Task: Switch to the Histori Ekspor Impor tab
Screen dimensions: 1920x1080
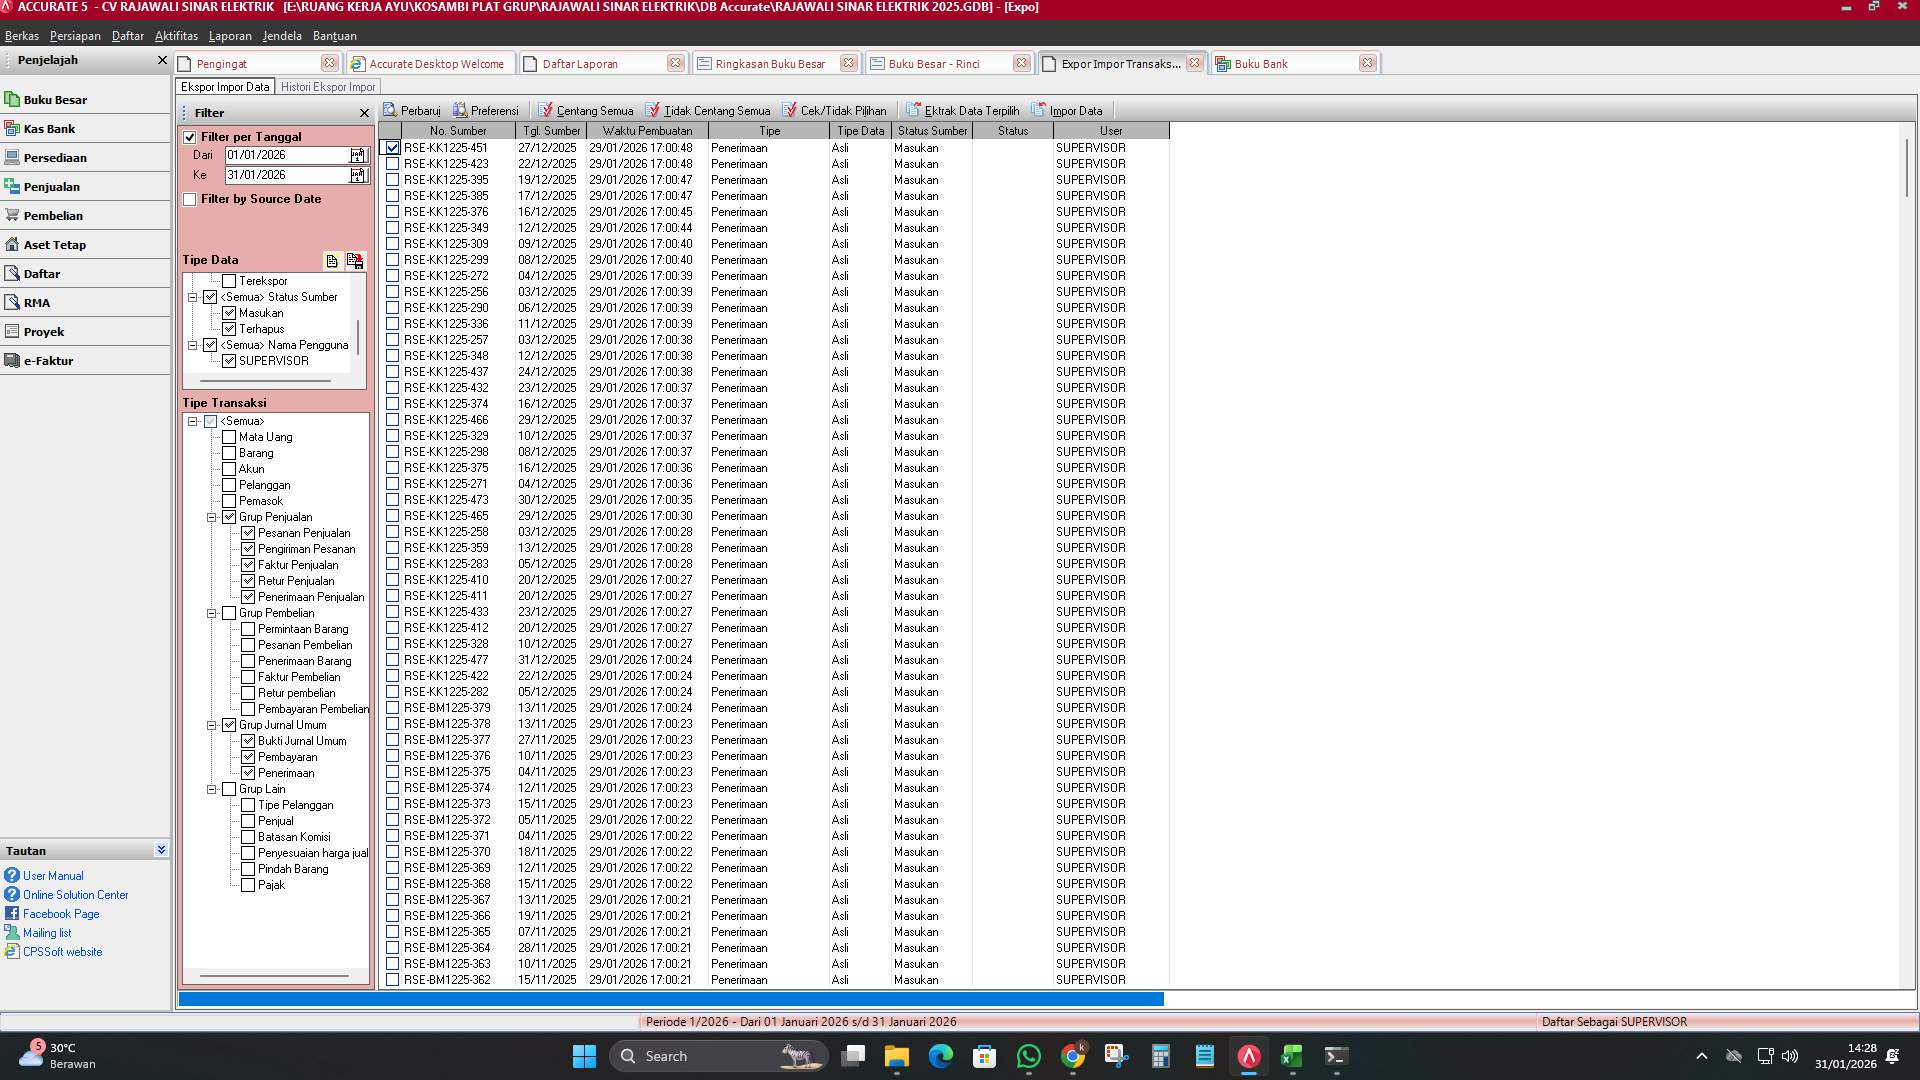Action: (x=329, y=86)
